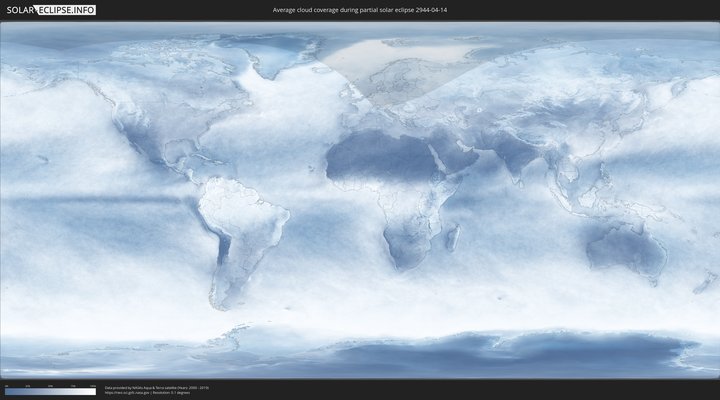
Task: Click the SOLARECLIPSE.INFO logo
Action: 49,10
